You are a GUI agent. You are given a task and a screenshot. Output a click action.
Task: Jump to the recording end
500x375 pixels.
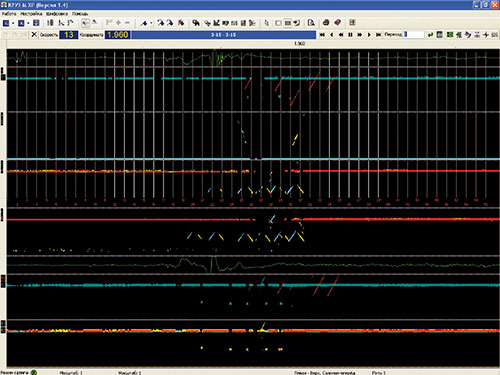[x=379, y=35]
